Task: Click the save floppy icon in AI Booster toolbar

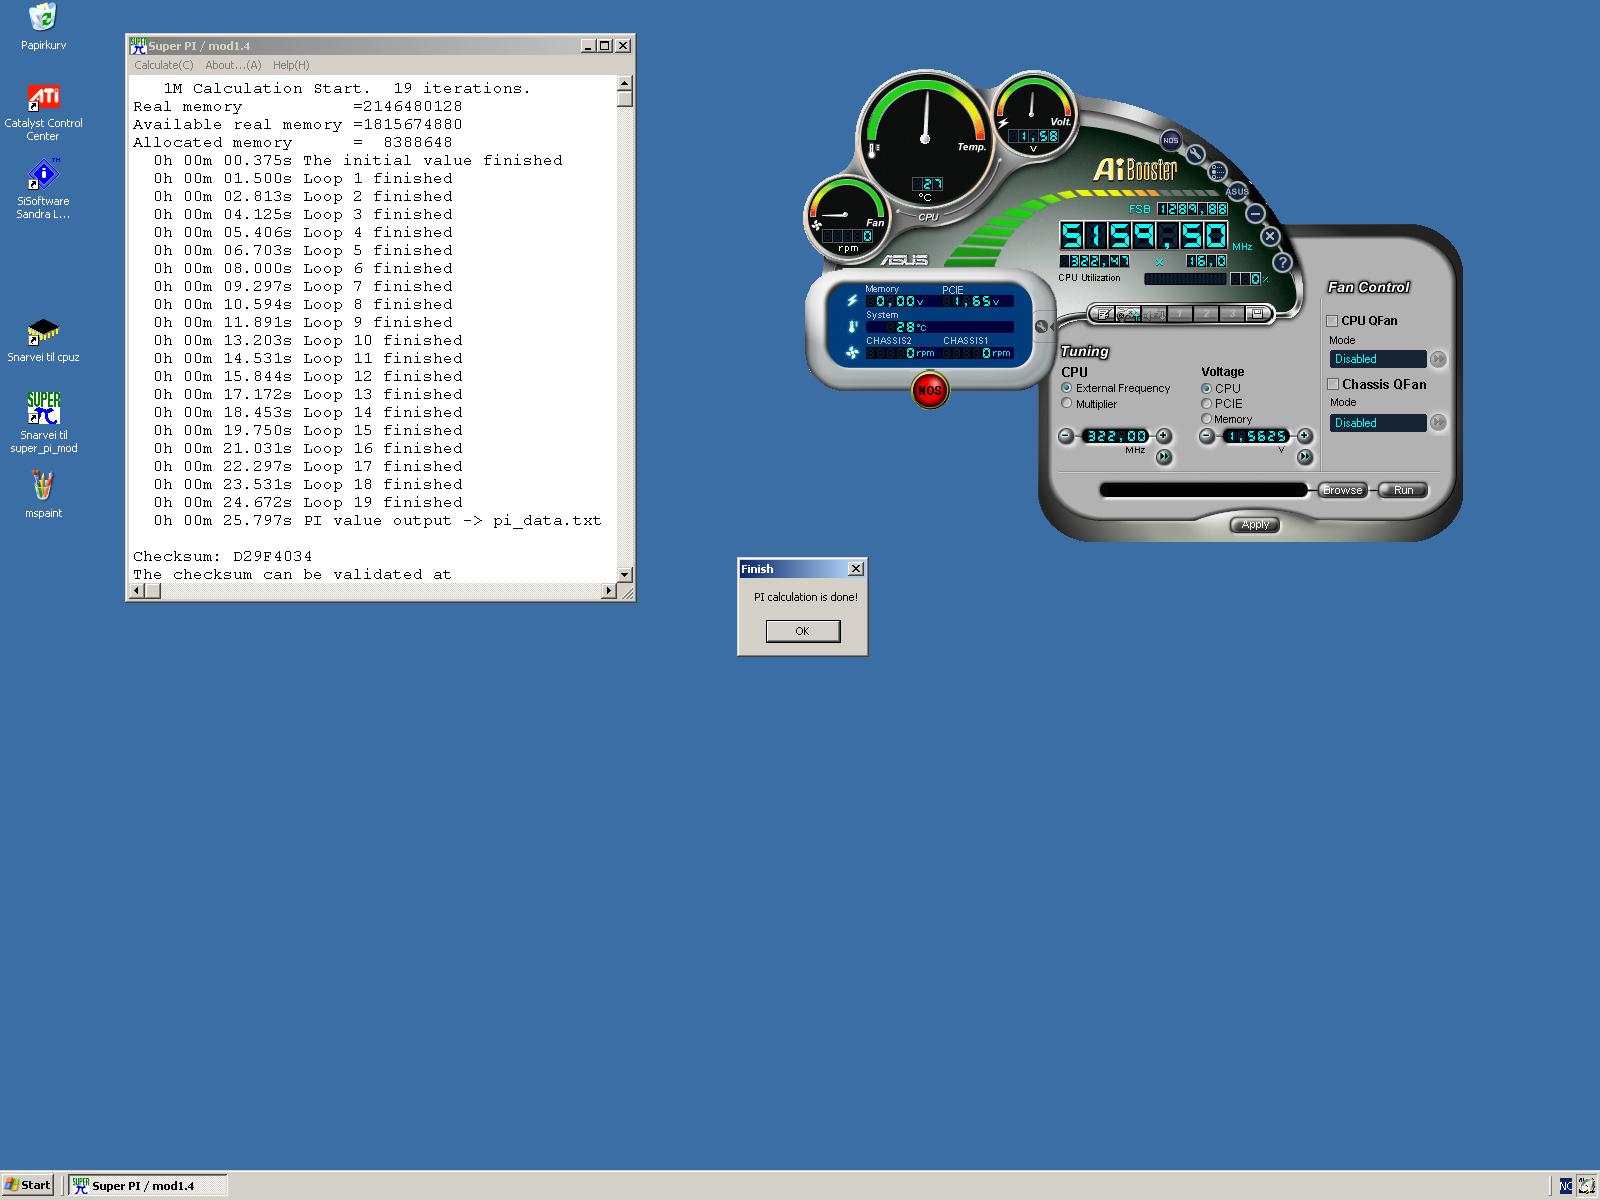Action: tap(1258, 314)
